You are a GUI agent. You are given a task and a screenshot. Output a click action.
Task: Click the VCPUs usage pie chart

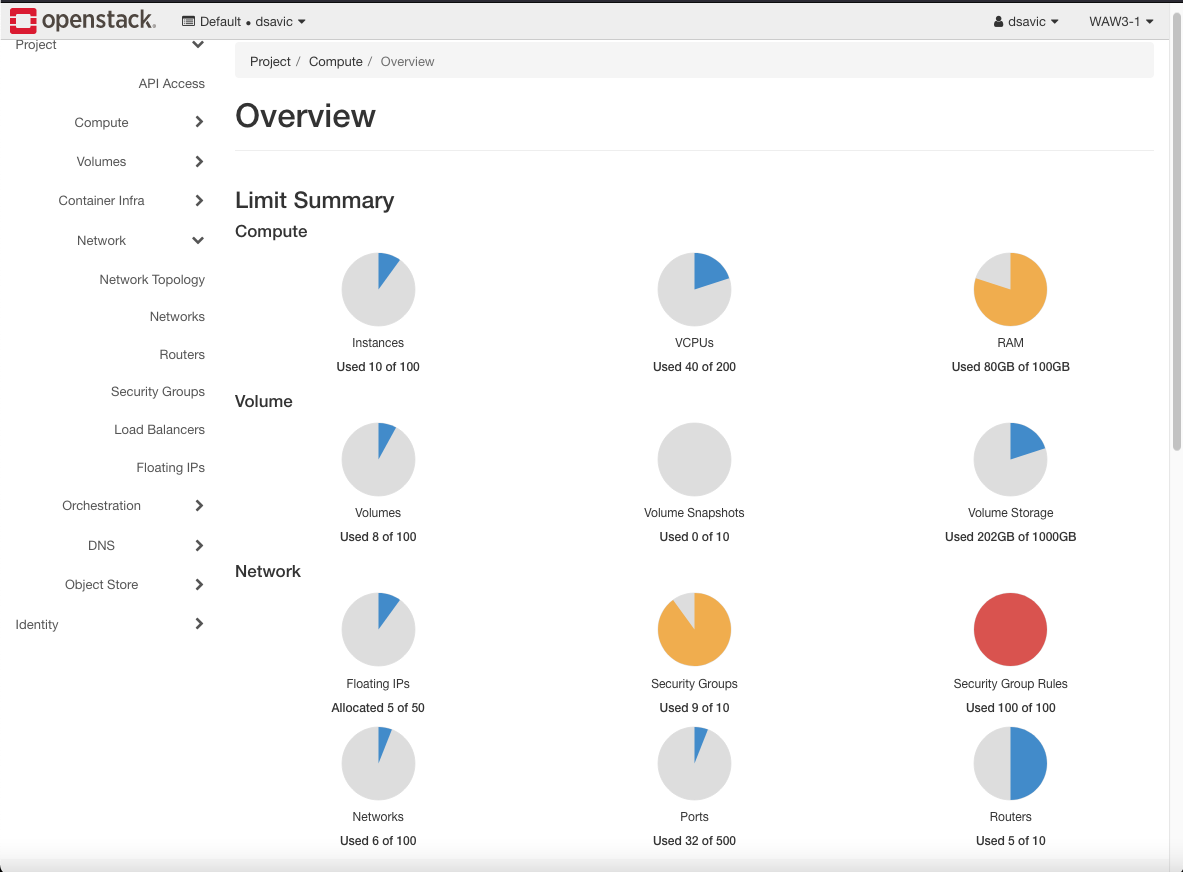[694, 289]
